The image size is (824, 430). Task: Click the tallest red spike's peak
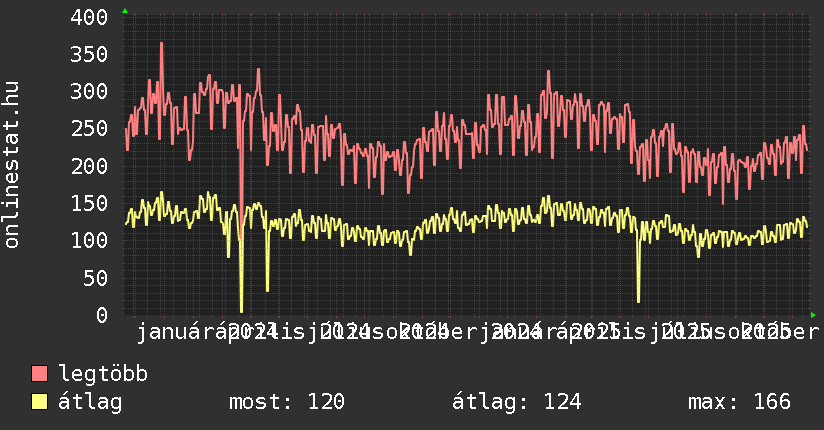click(x=161, y=44)
